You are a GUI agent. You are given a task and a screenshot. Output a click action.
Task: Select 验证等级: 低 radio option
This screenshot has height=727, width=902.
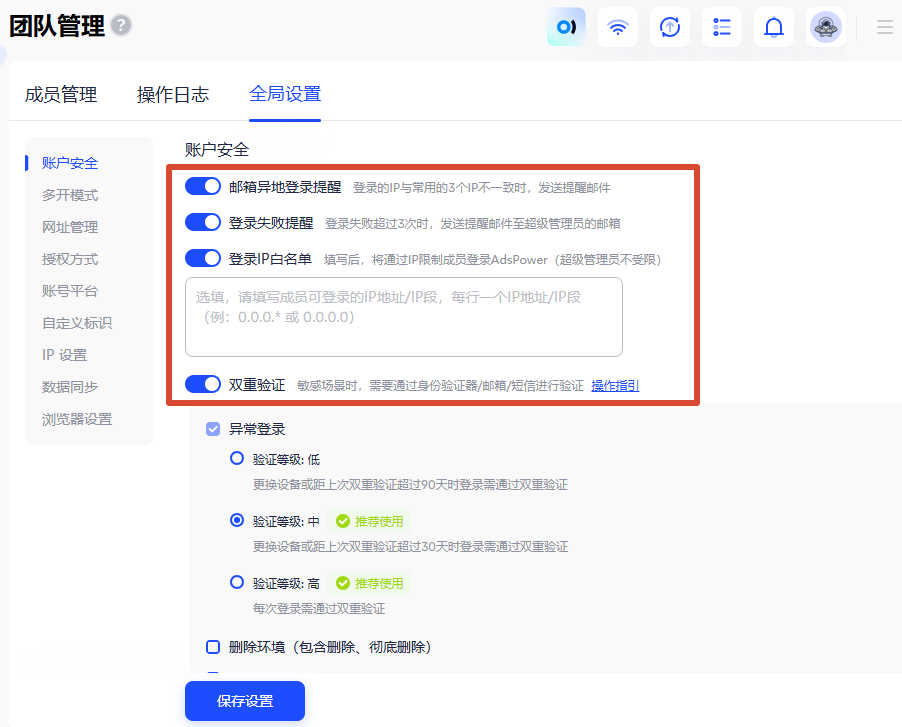[236, 458]
